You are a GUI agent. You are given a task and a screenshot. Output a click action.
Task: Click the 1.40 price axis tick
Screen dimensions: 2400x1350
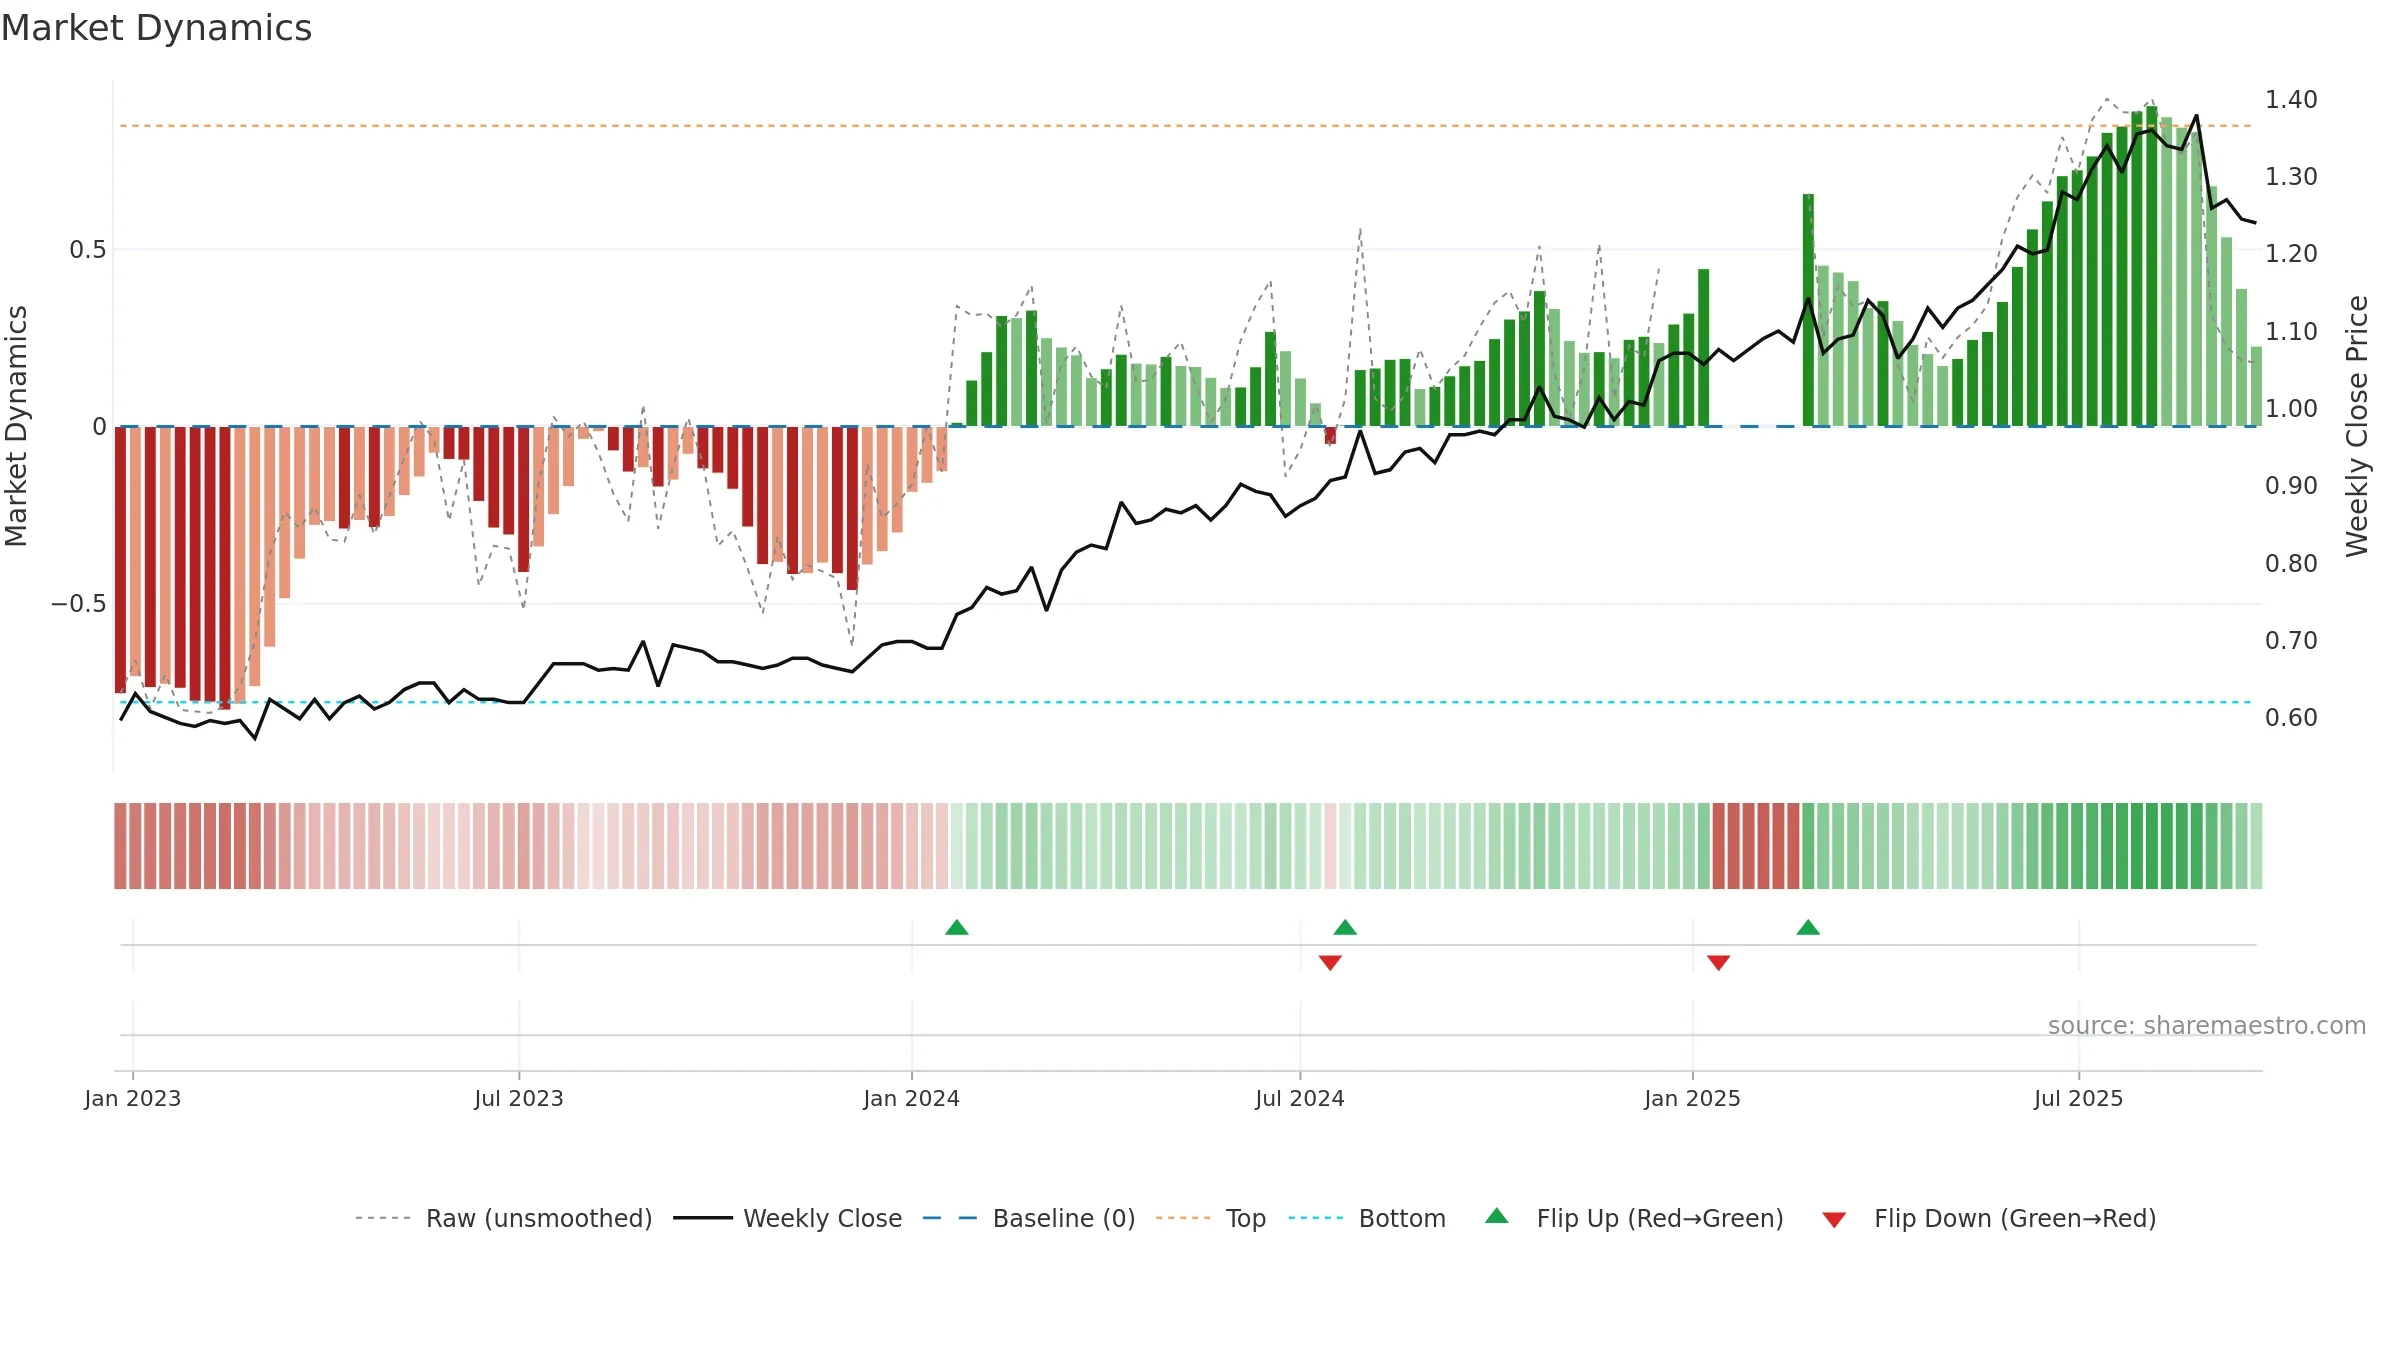[x=2291, y=99]
